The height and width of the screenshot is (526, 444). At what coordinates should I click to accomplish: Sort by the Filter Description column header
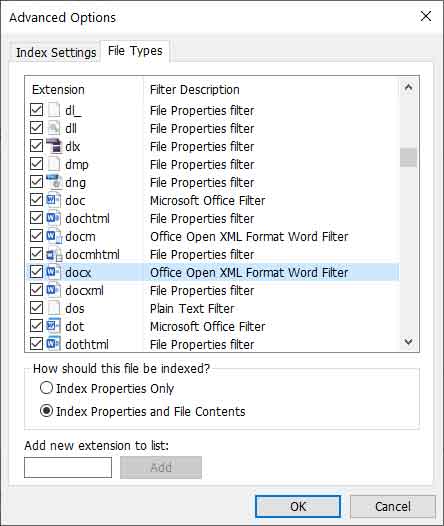[x=272, y=90]
